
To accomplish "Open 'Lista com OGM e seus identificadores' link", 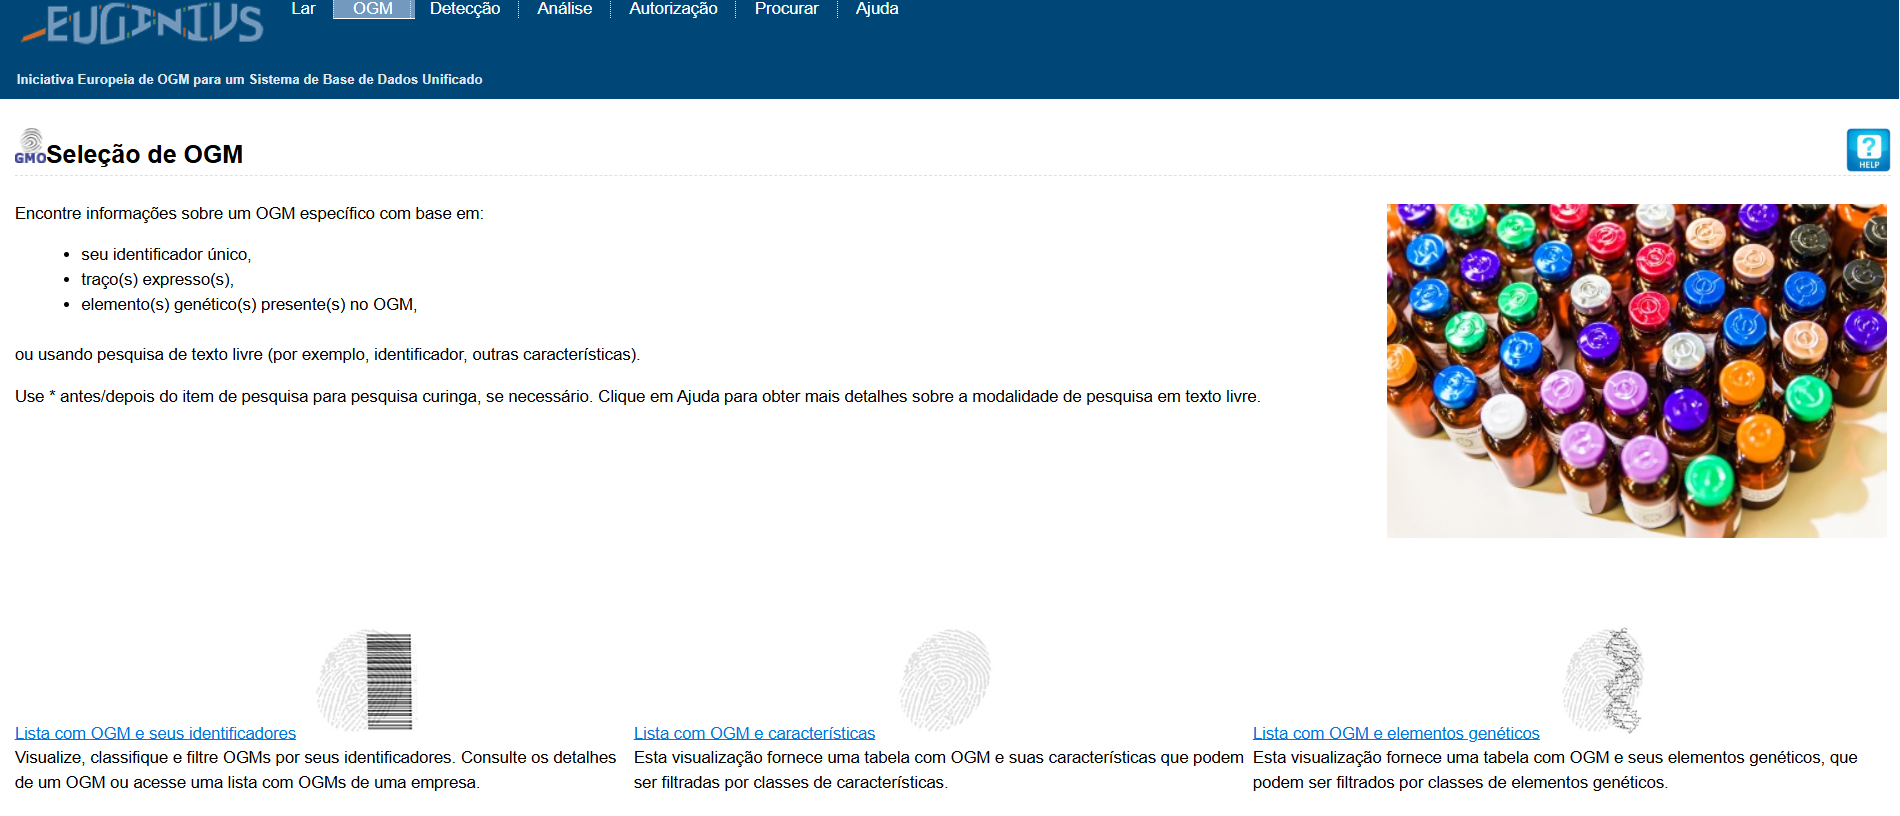I will pyautogui.click(x=155, y=733).
